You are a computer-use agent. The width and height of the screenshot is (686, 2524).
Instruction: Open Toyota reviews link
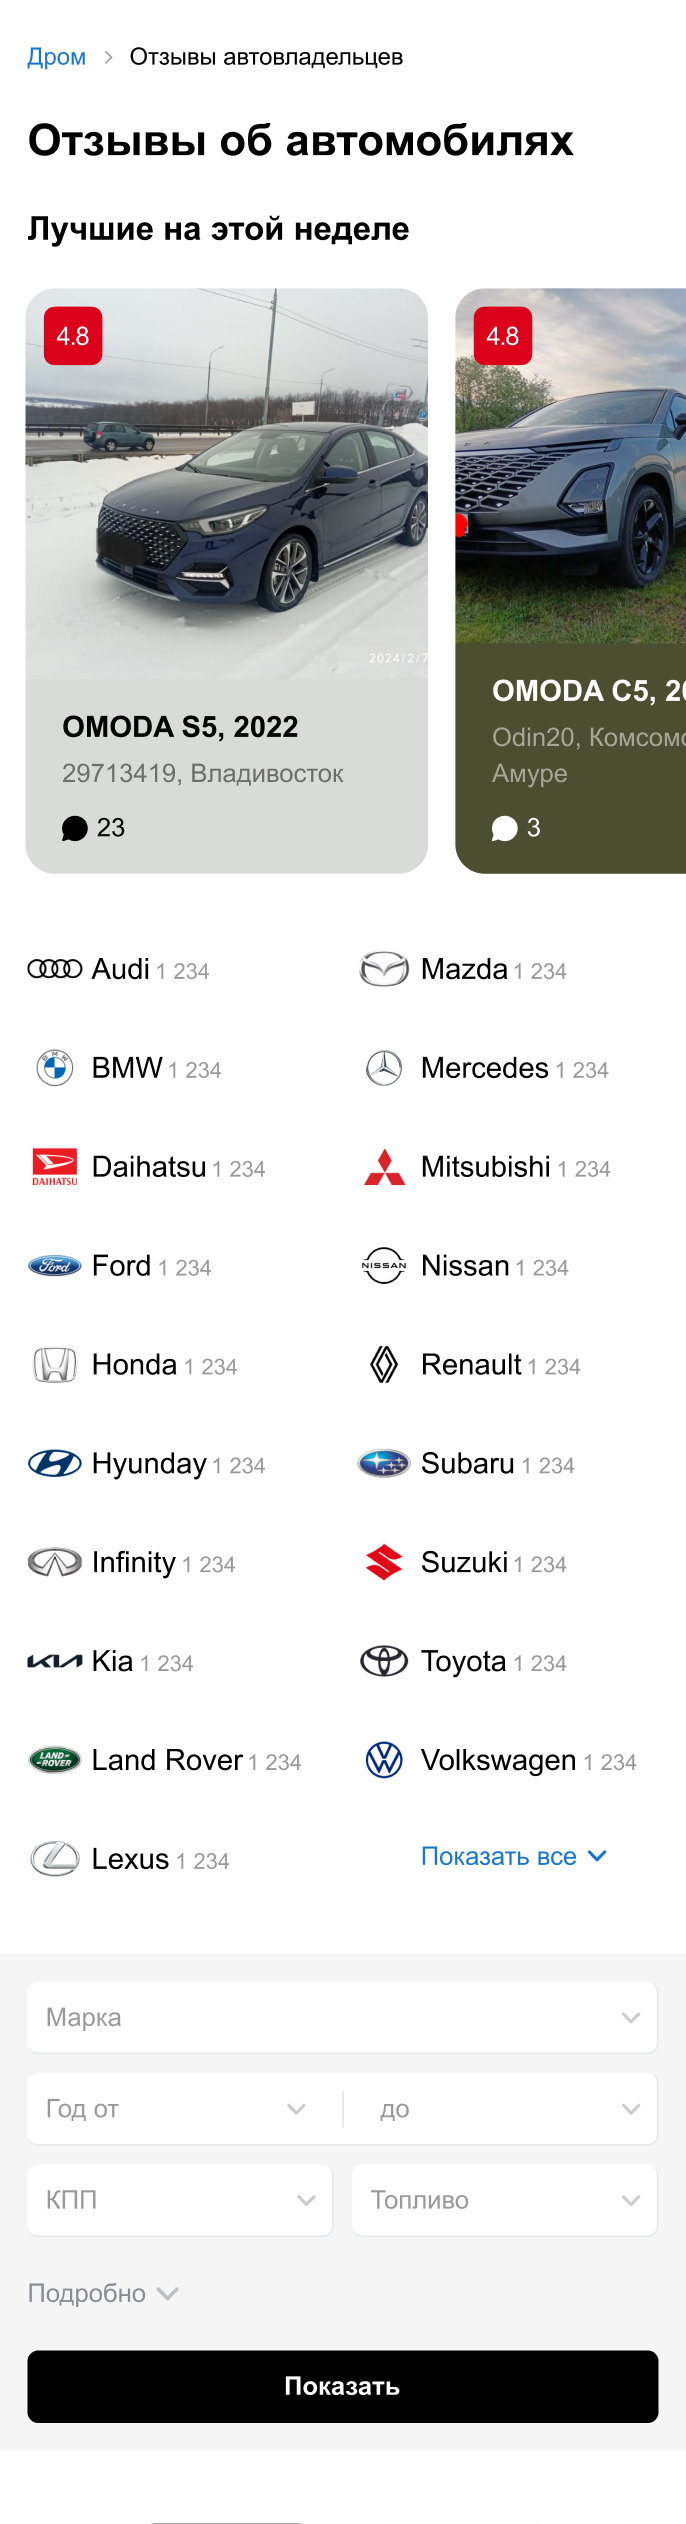[463, 1662]
